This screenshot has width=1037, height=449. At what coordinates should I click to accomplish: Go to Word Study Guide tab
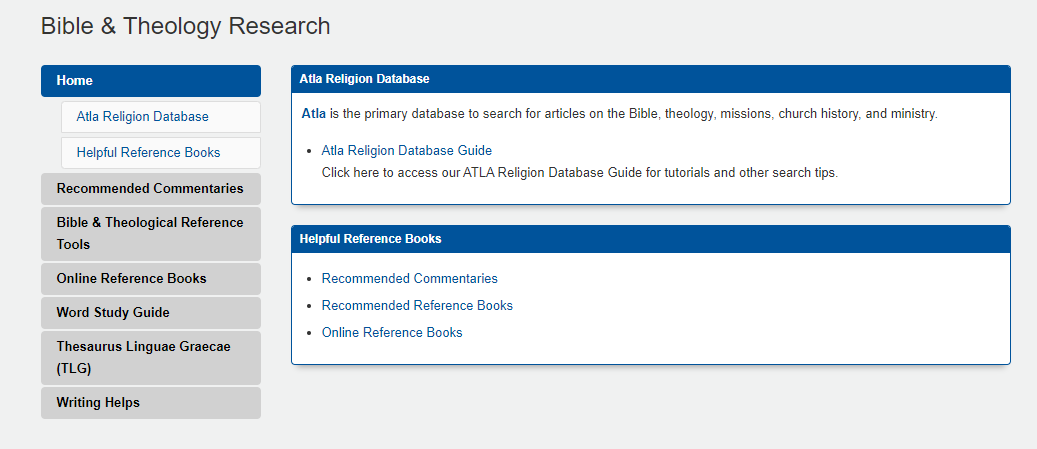pyautogui.click(x=151, y=313)
